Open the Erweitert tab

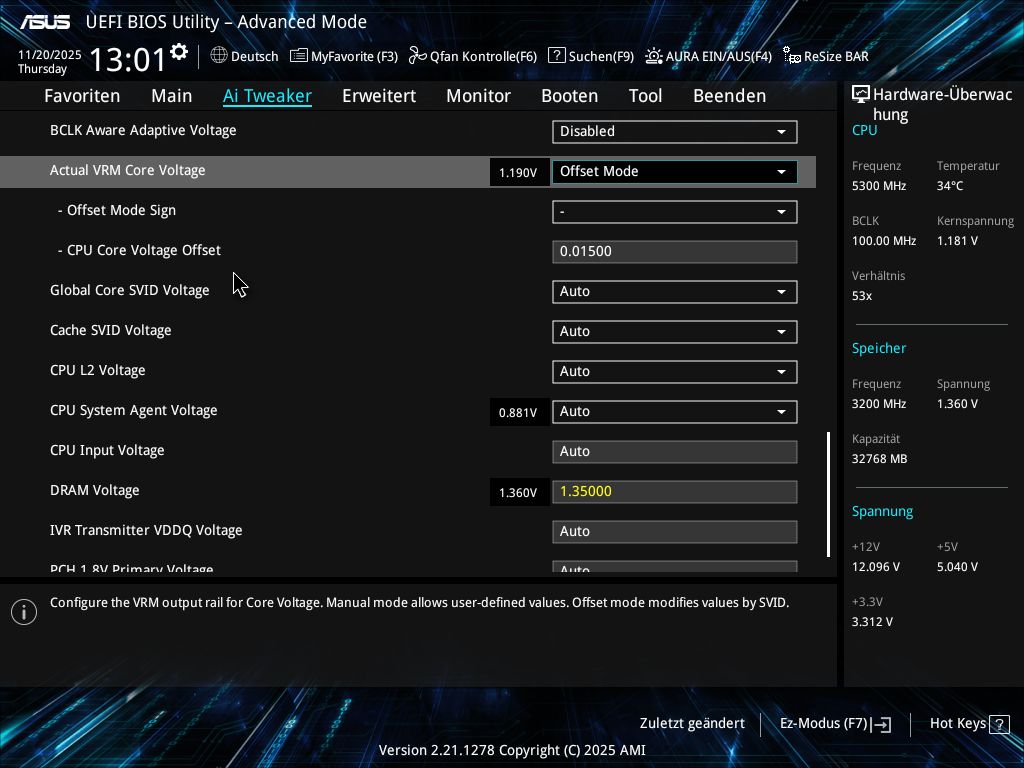[x=379, y=96]
